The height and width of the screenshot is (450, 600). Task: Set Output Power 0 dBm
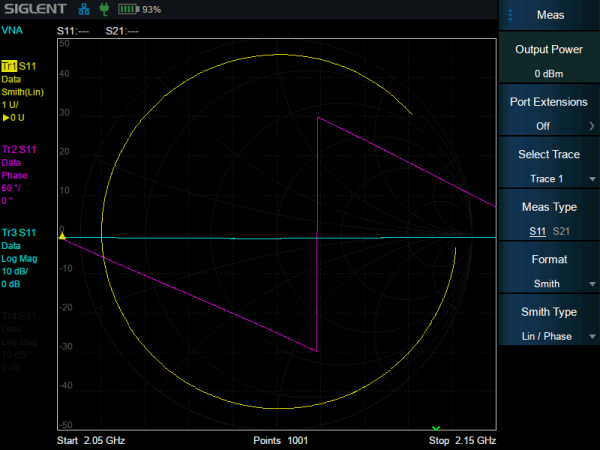coord(549,61)
